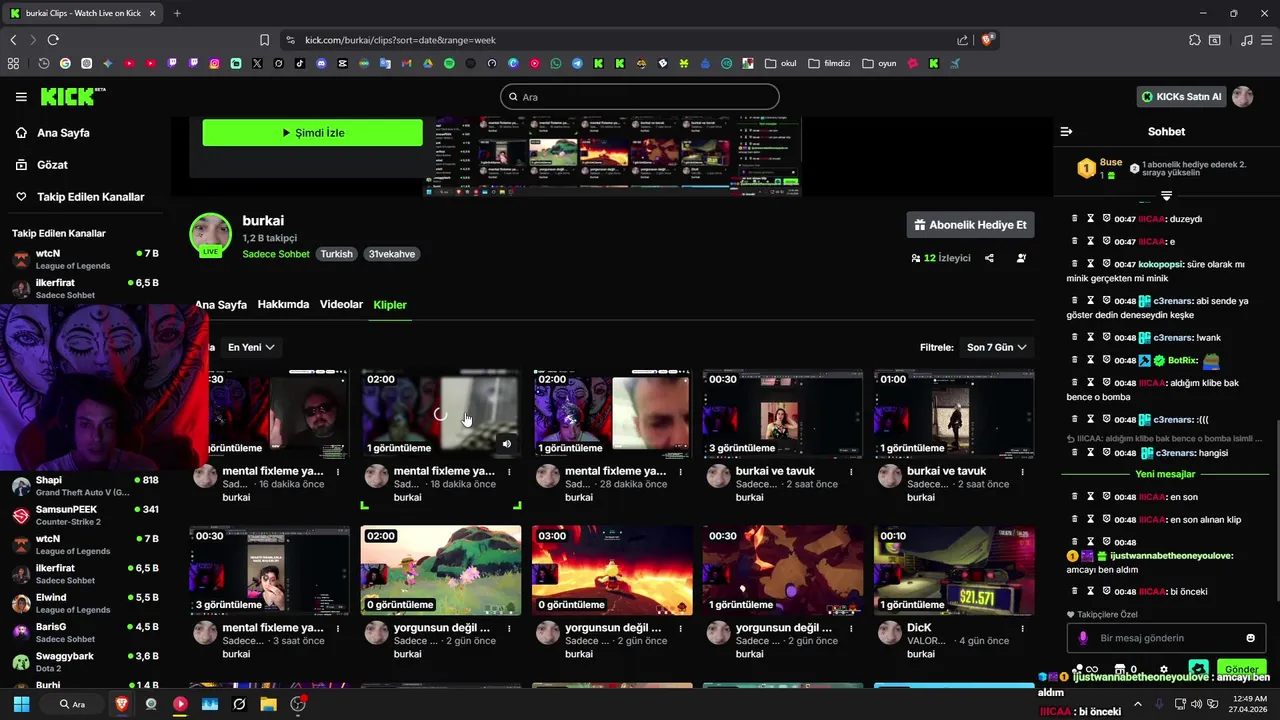1280x720 pixels.
Task: Open SamsunPEEK channel in sidebar
Action: 85,515
